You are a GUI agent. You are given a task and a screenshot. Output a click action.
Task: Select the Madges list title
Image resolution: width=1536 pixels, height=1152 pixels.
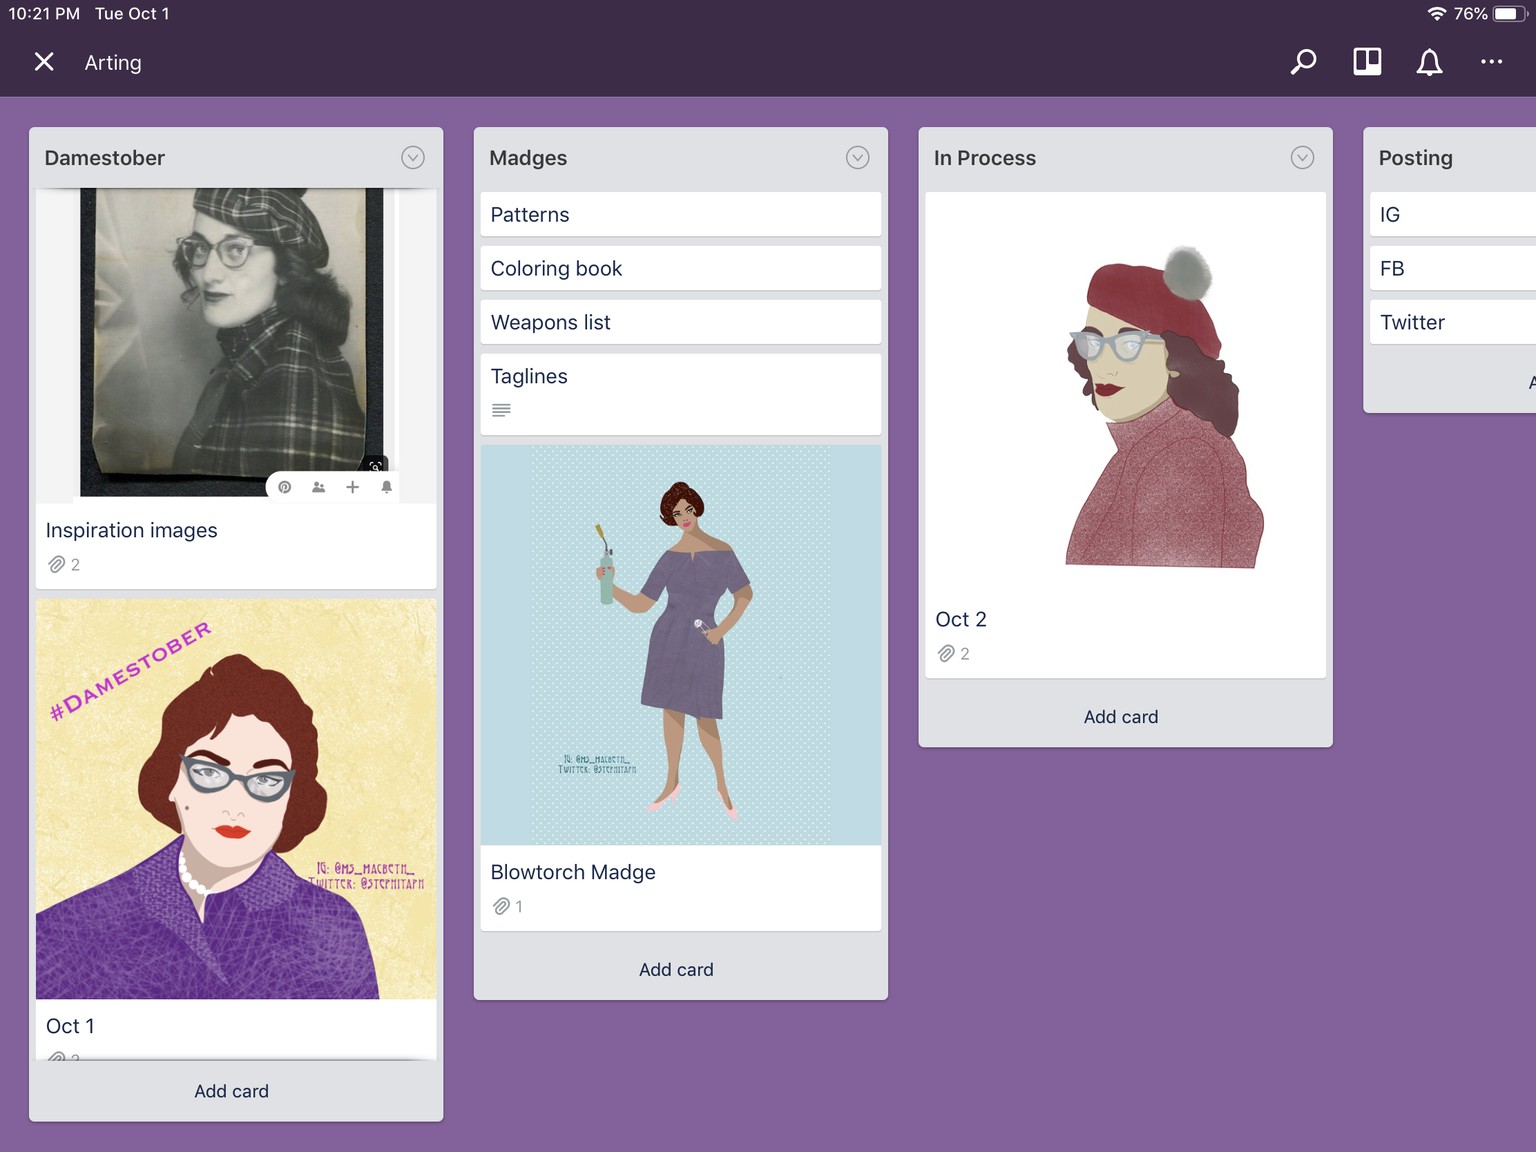528,158
